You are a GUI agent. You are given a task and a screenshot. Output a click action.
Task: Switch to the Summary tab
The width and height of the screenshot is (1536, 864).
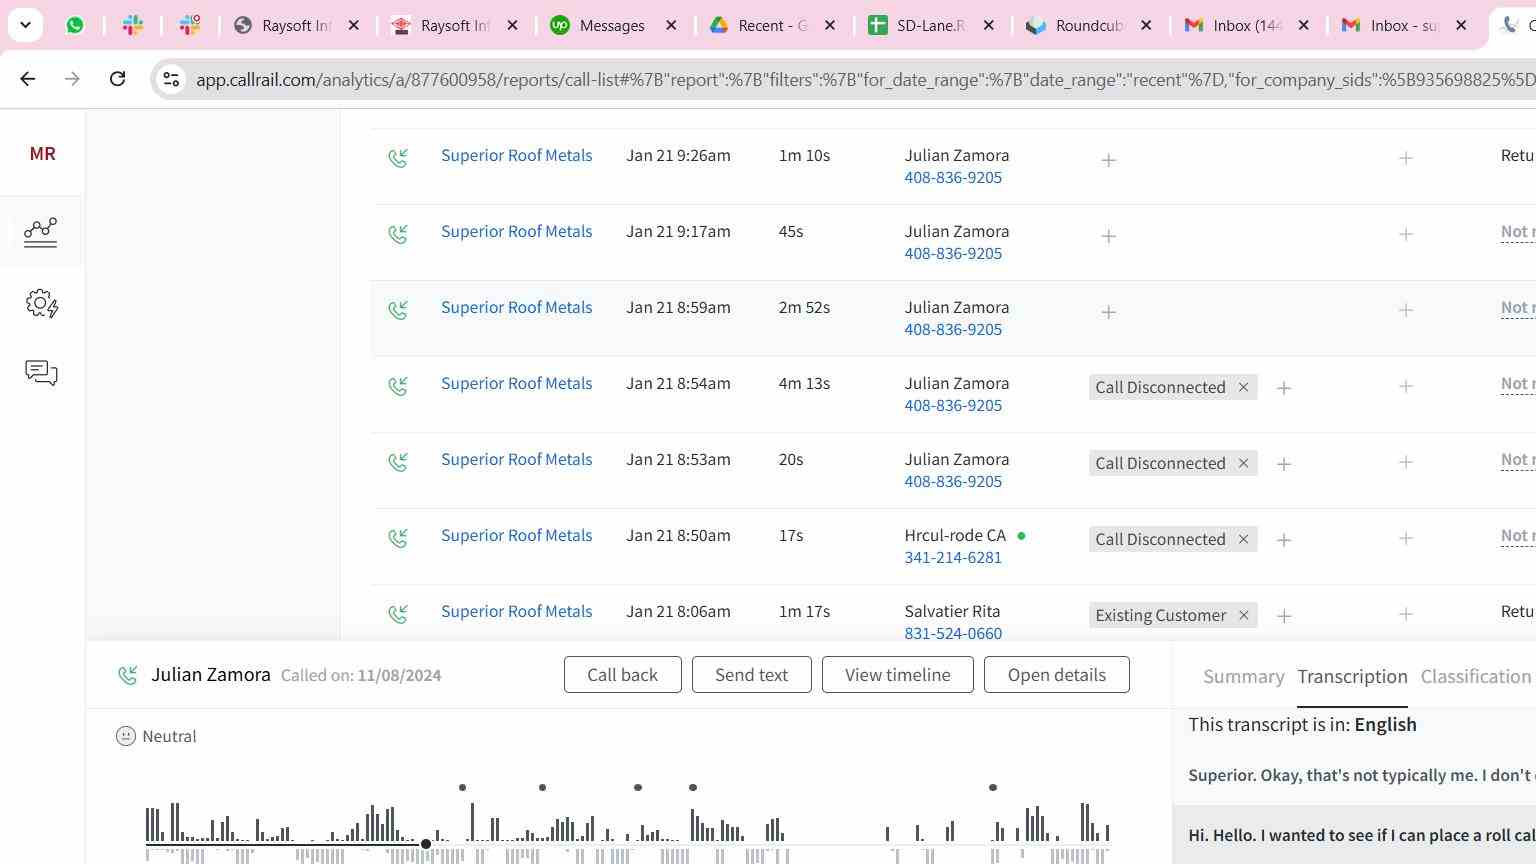(x=1243, y=677)
